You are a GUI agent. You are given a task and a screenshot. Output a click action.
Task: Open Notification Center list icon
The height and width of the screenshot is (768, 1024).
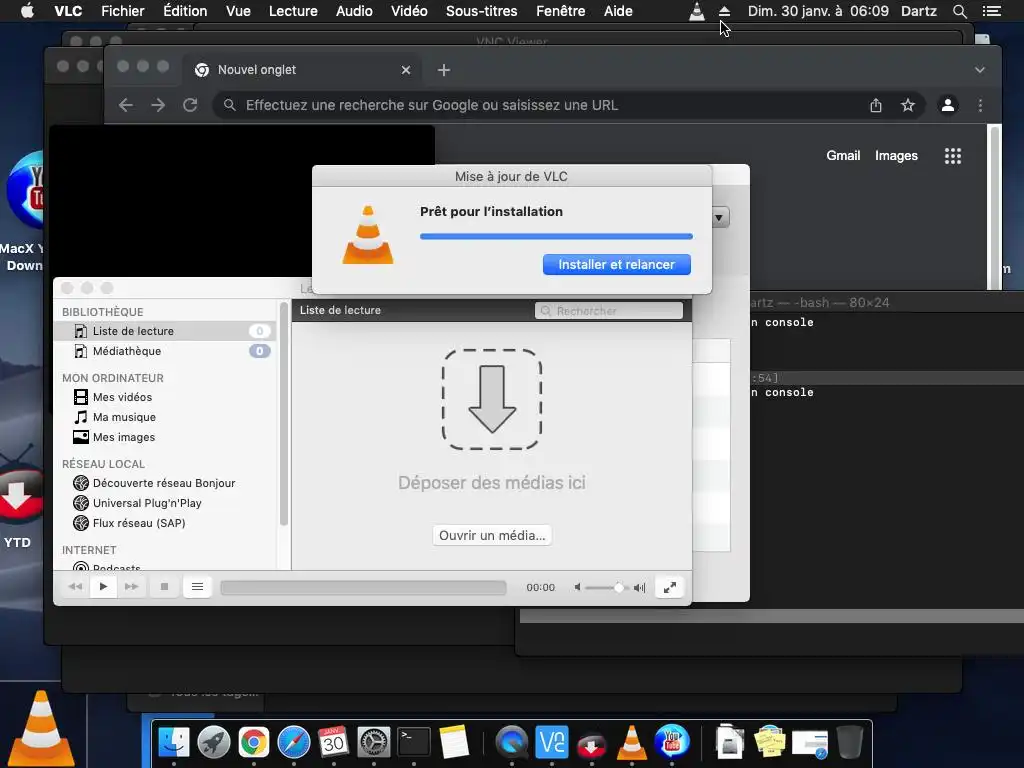click(991, 11)
